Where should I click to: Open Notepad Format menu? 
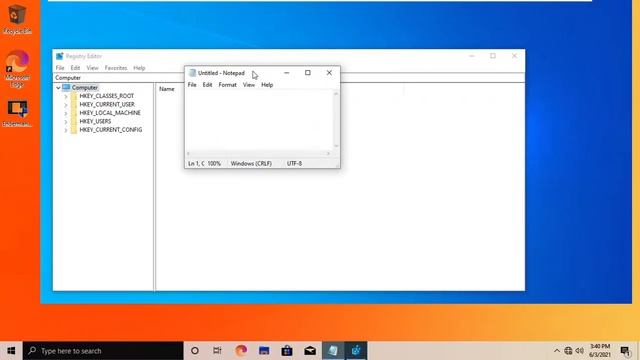(x=227, y=85)
